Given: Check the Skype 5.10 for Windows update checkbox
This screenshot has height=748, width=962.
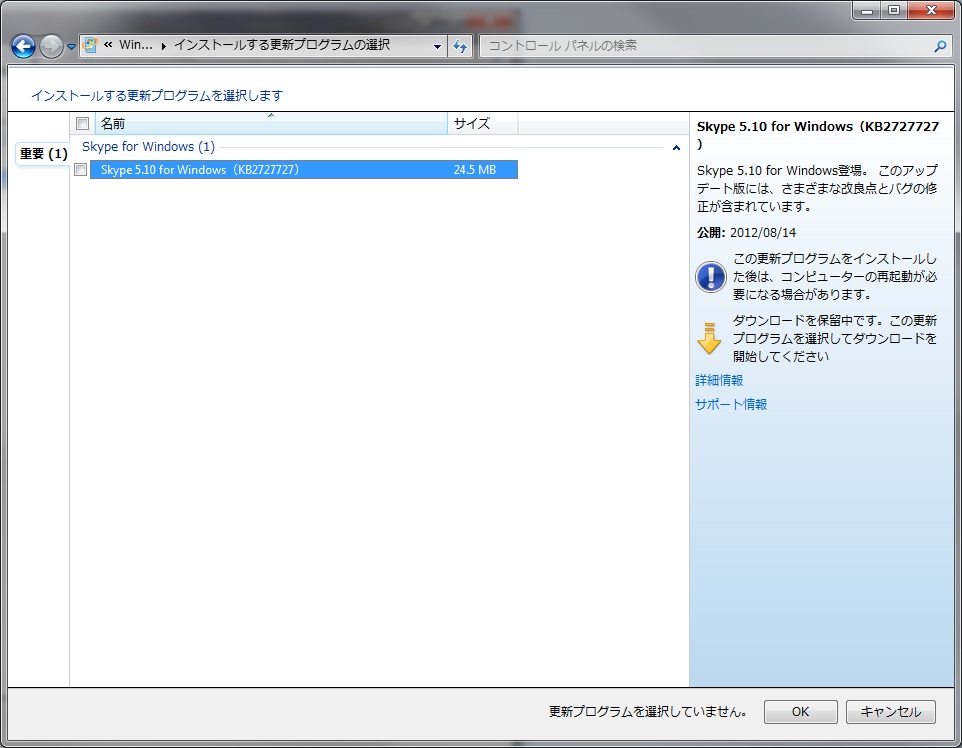Looking at the screenshot, I should [x=80, y=169].
